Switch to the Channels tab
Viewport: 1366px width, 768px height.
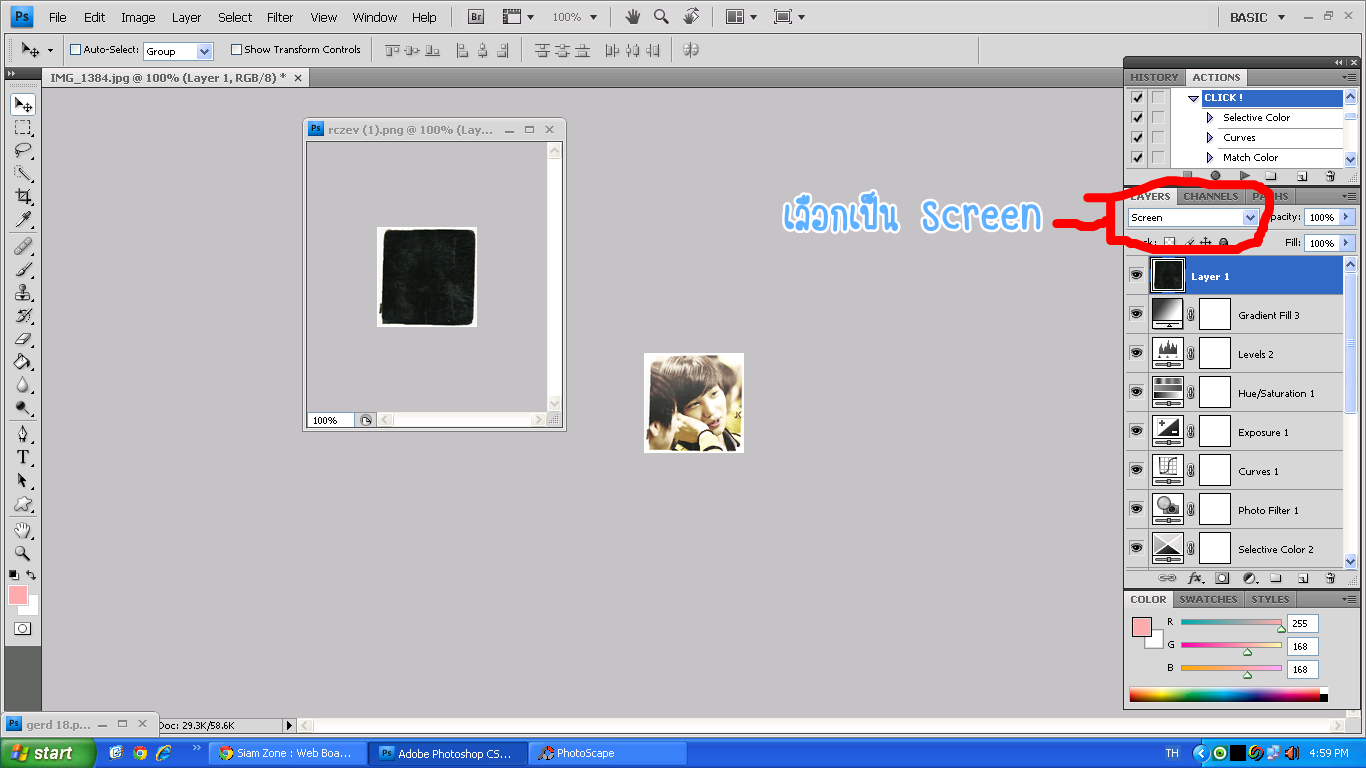(x=1210, y=196)
